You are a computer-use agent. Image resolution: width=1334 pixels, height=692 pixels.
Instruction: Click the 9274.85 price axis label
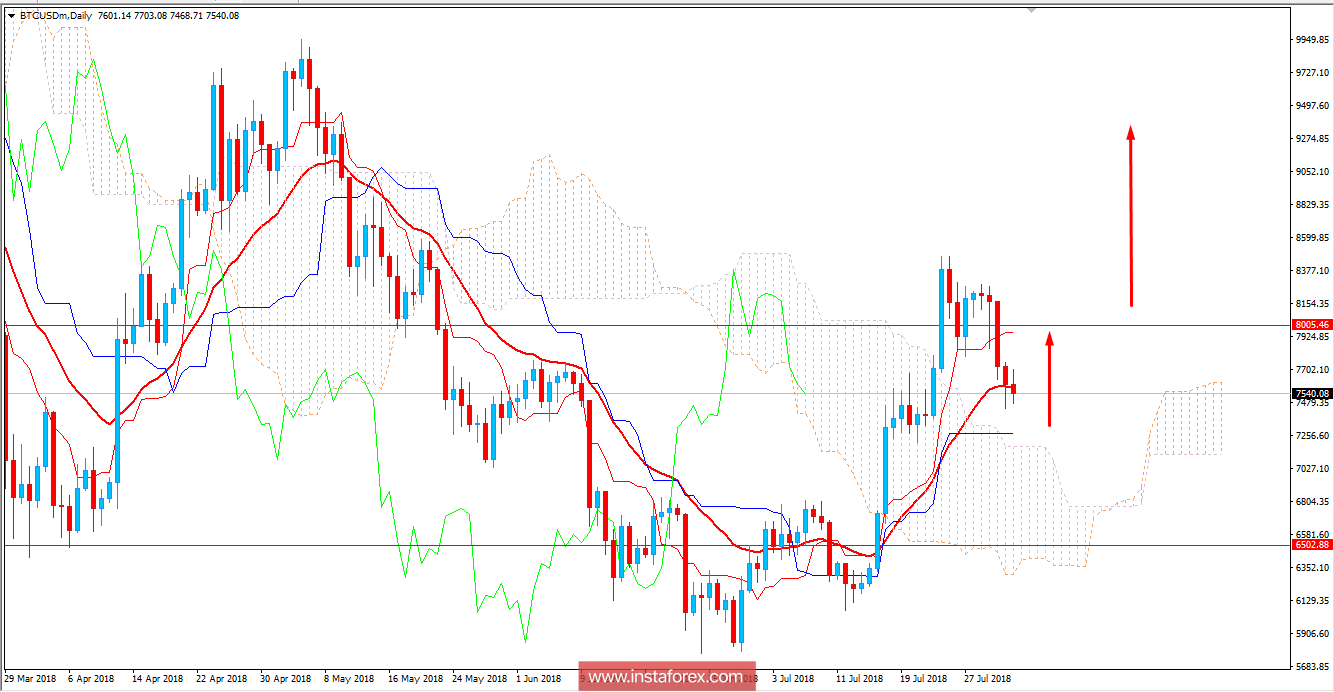click(1311, 139)
